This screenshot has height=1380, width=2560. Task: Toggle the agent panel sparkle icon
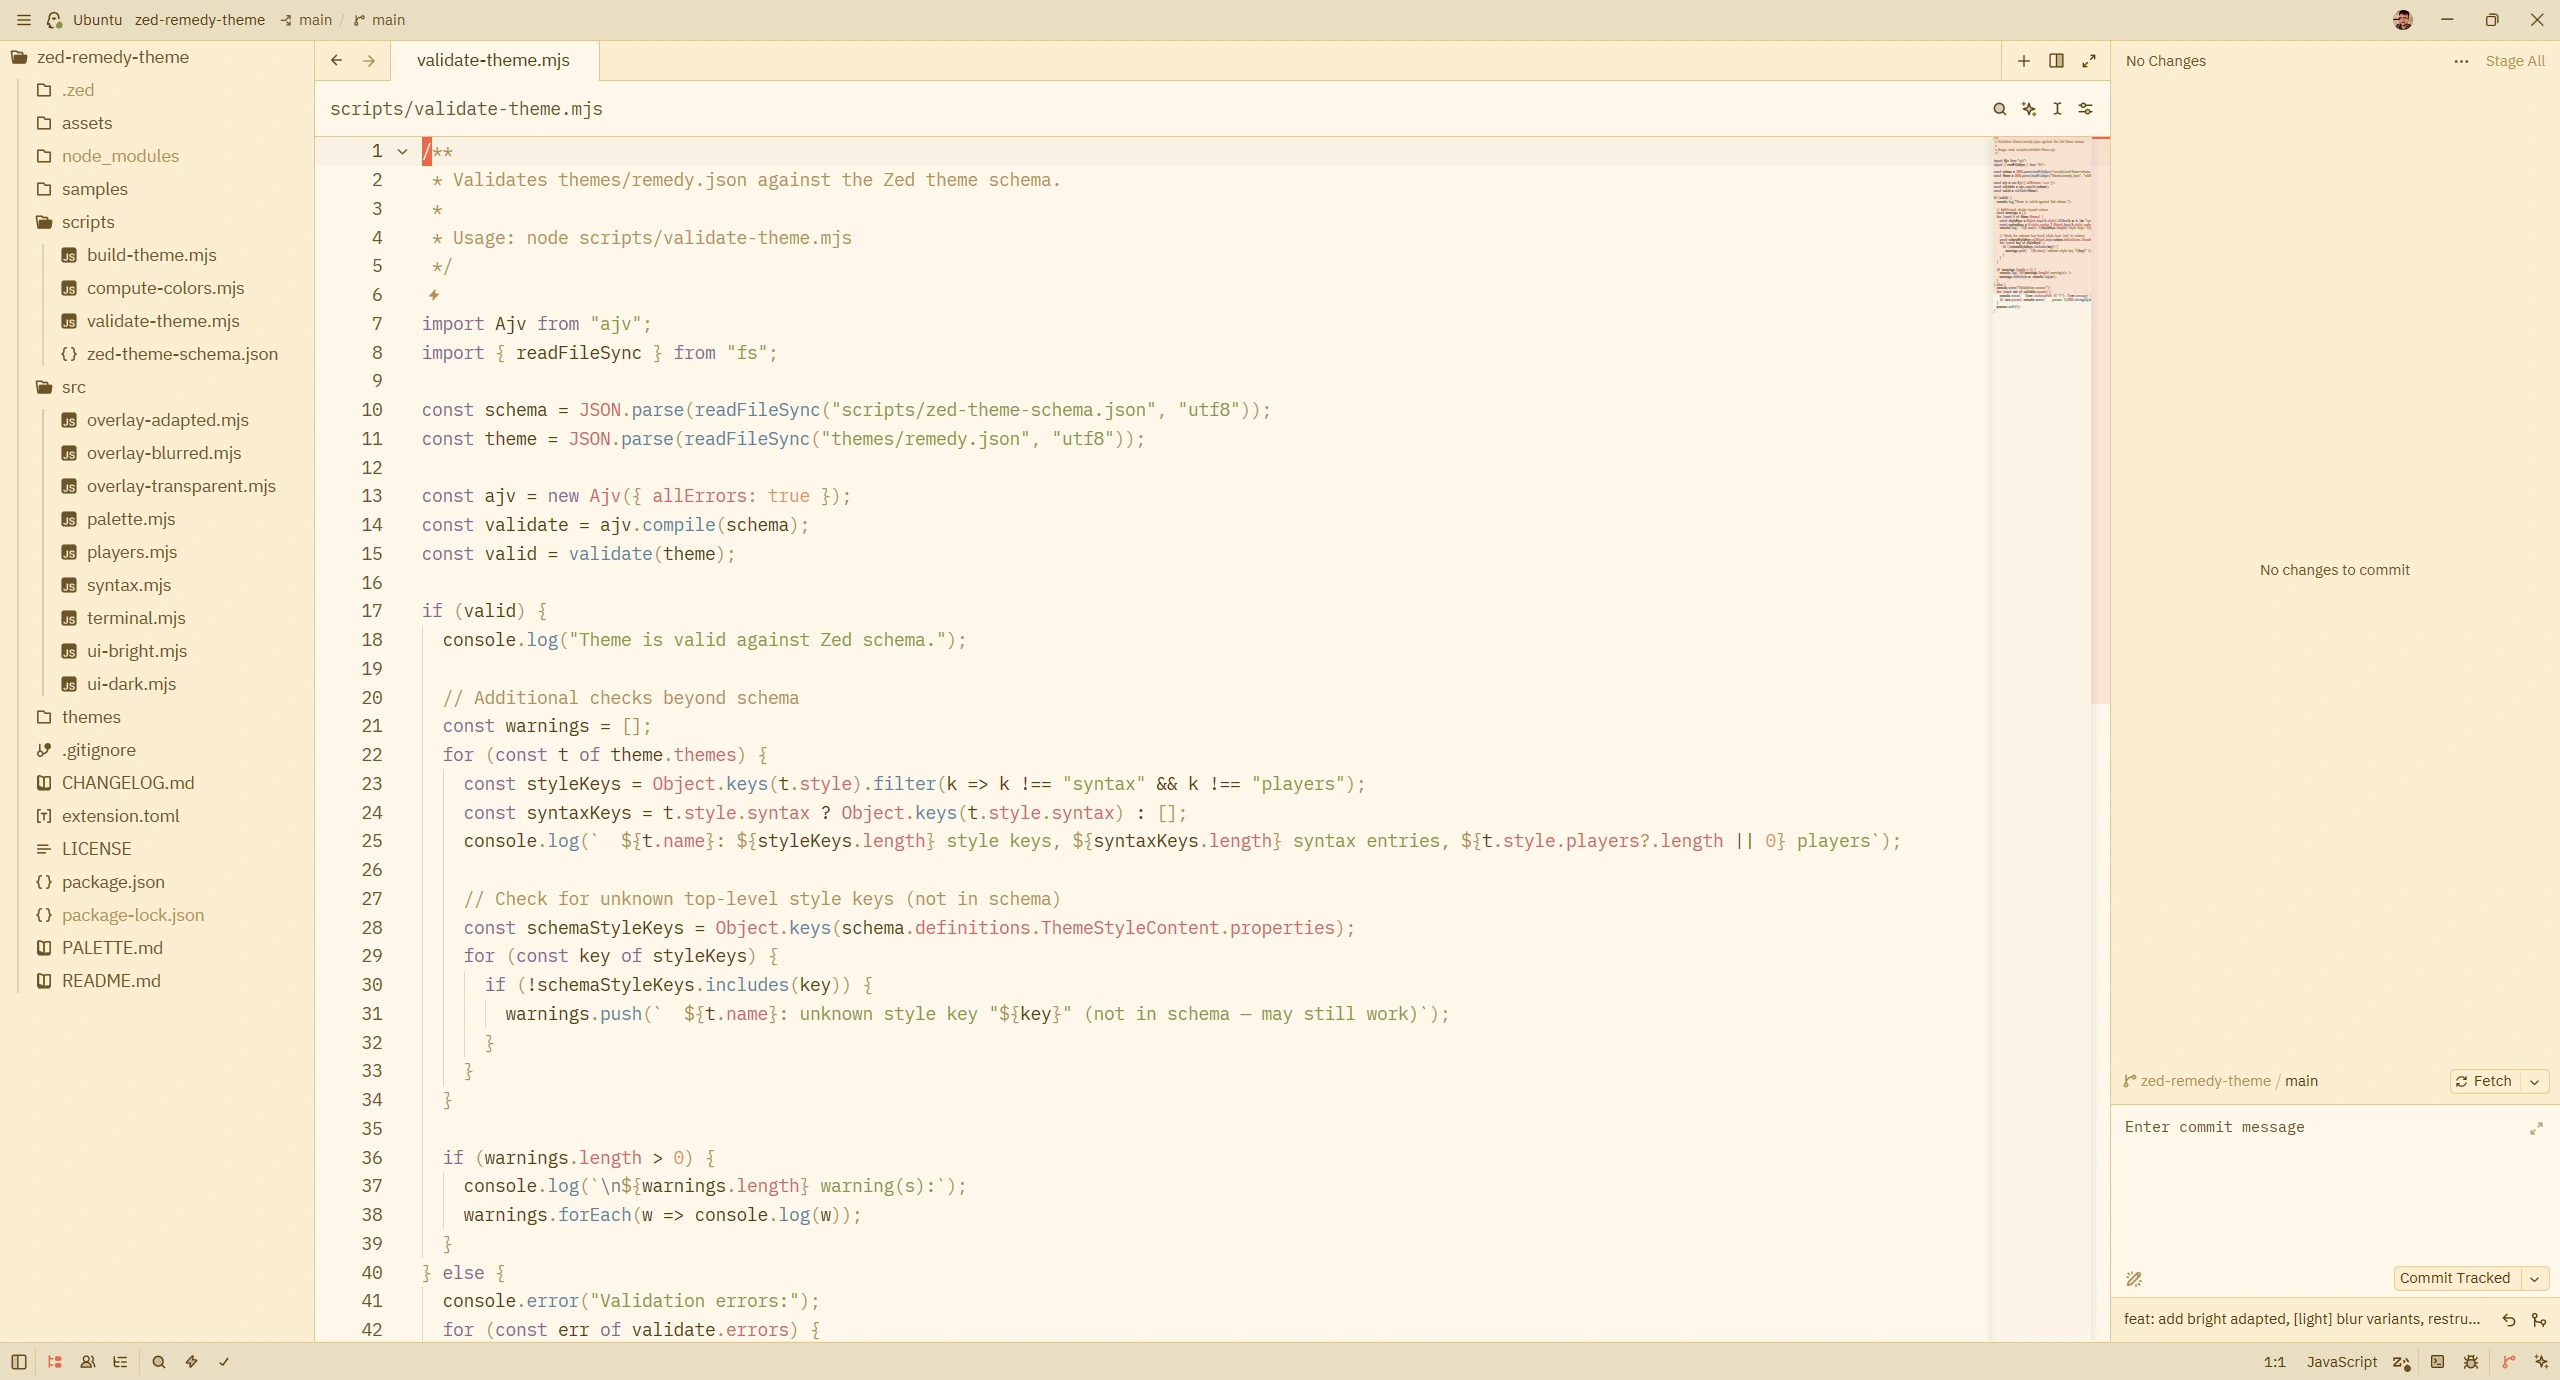(x=2541, y=1362)
